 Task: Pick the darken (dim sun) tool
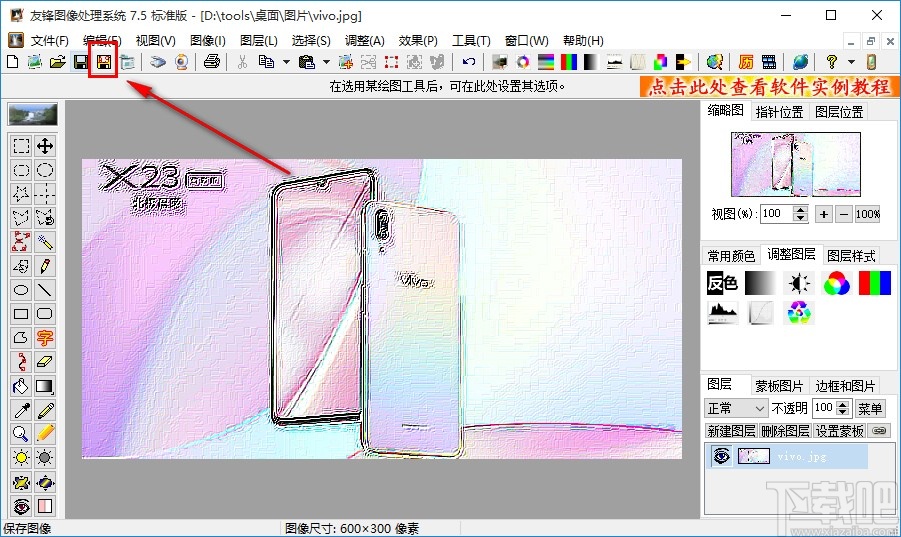click(45, 458)
